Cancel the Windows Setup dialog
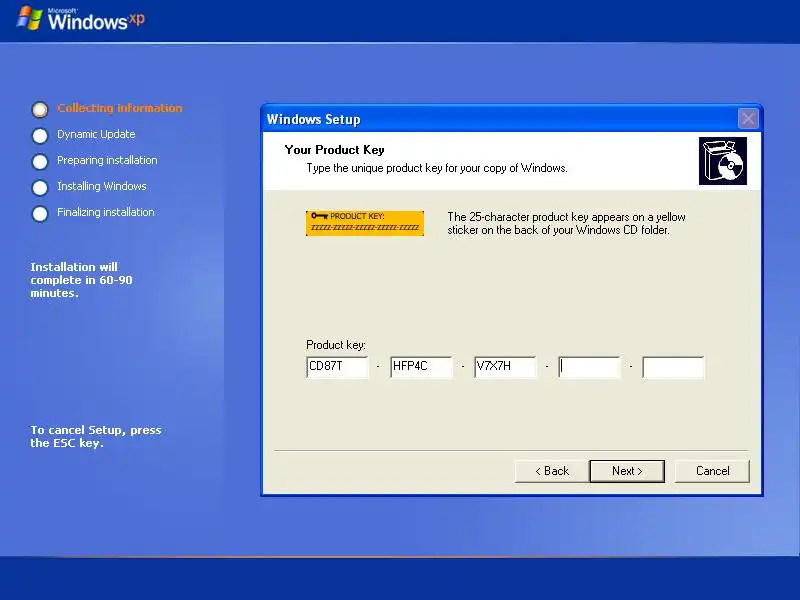800x600 pixels. tap(712, 471)
